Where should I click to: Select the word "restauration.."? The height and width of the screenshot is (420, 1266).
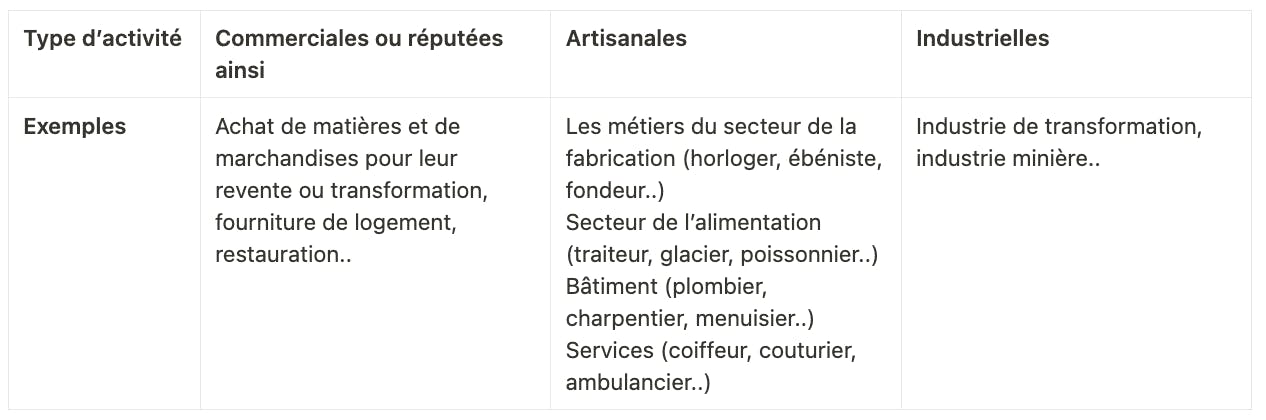coord(283,255)
